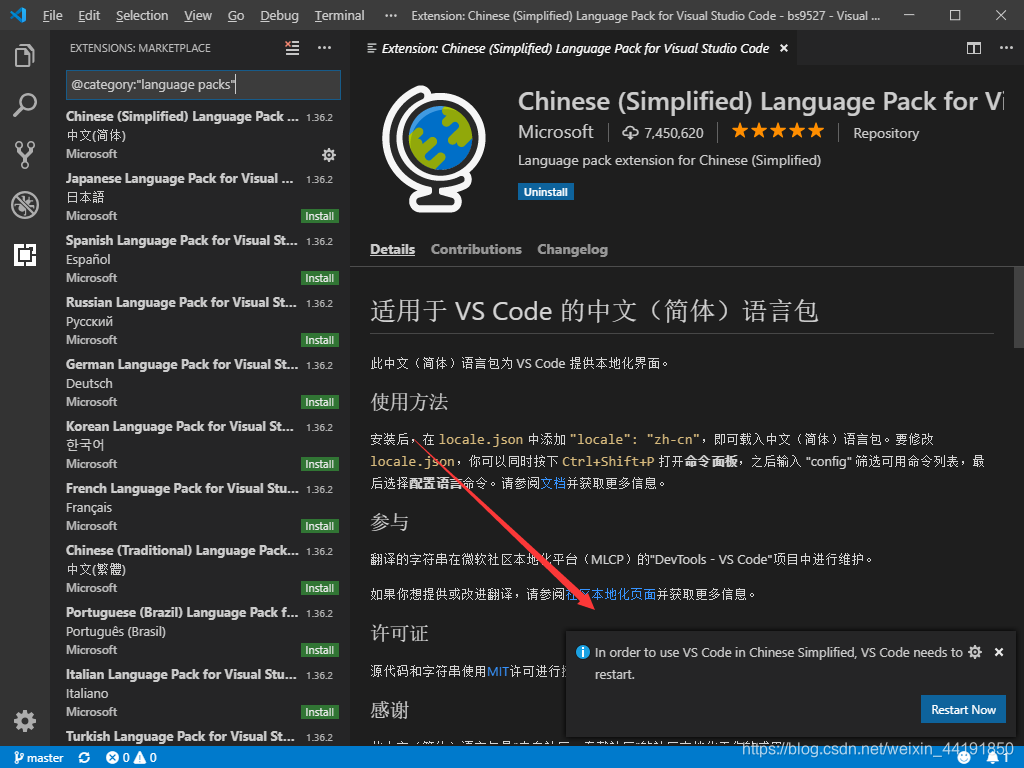The width and height of the screenshot is (1024, 768).
Task: Open the File menu
Action: (x=53, y=15)
